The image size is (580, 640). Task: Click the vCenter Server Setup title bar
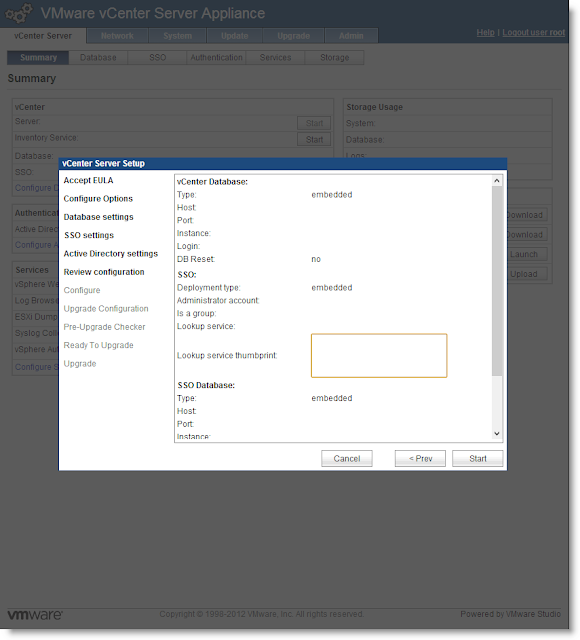tap(283, 164)
